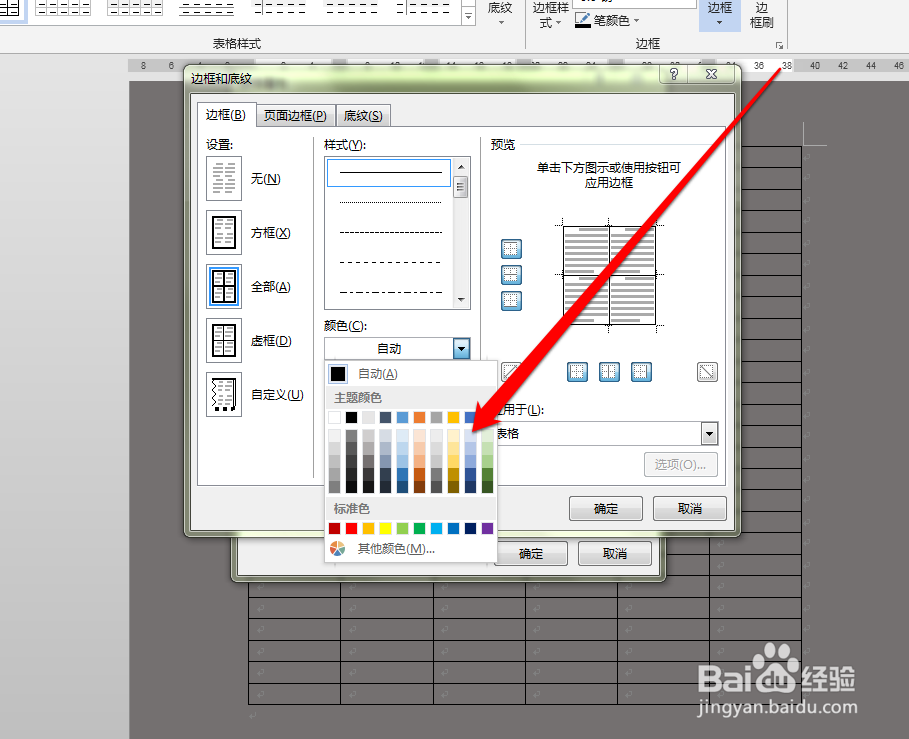This screenshot has width=909, height=739.
Task: Toggle the inside vertical border button
Action: tap(609, 372)
